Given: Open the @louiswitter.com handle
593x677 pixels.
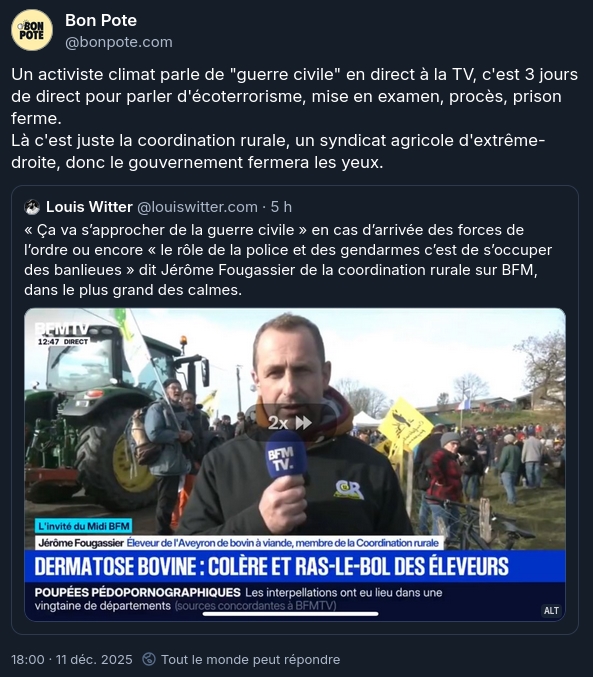Looking at the screenshot, I should 197,207.
